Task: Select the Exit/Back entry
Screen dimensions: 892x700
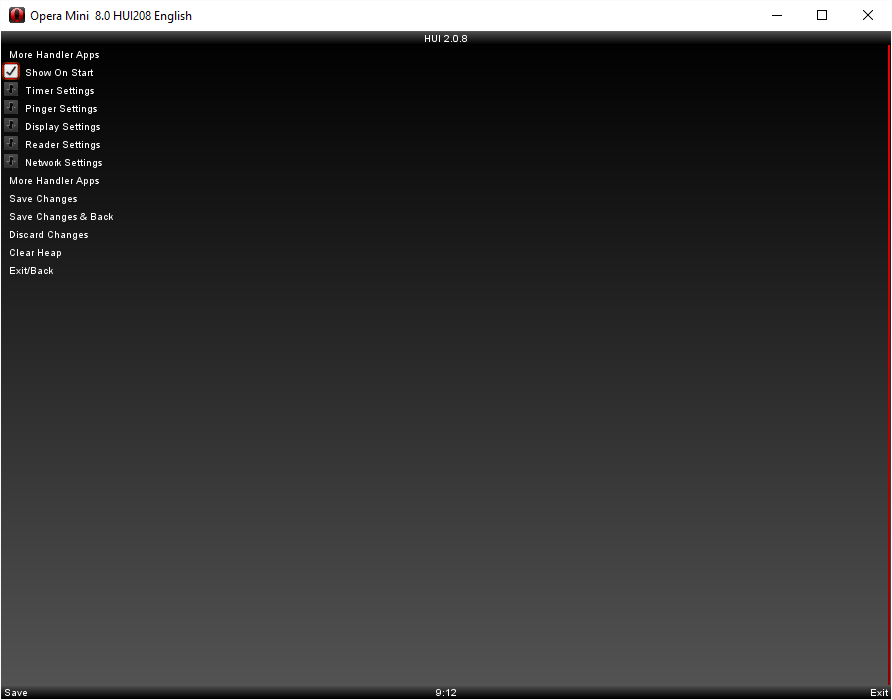Action: 31,271
